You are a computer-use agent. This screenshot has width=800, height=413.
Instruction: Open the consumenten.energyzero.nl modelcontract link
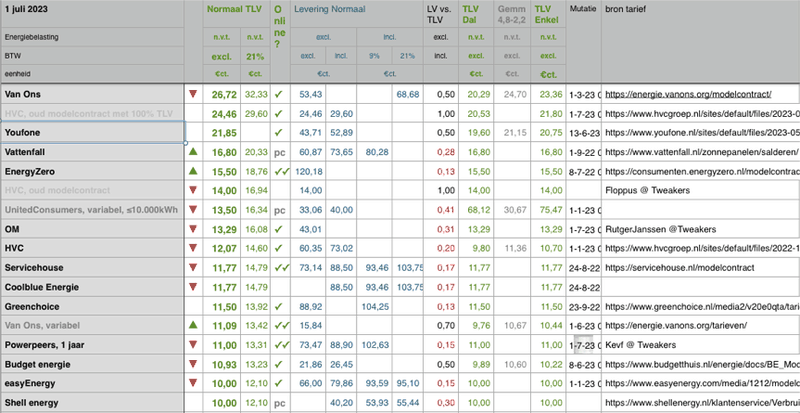[x=702, y=172]
